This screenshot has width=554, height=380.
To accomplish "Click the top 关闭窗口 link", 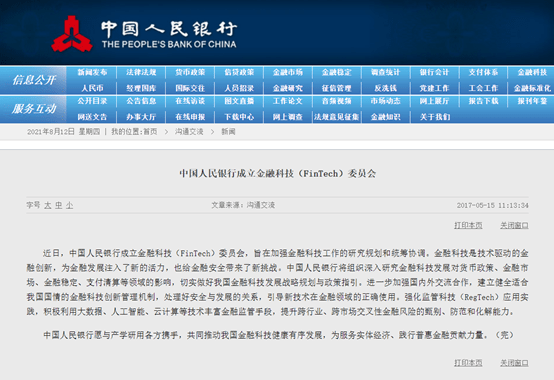I will point(514,225).
